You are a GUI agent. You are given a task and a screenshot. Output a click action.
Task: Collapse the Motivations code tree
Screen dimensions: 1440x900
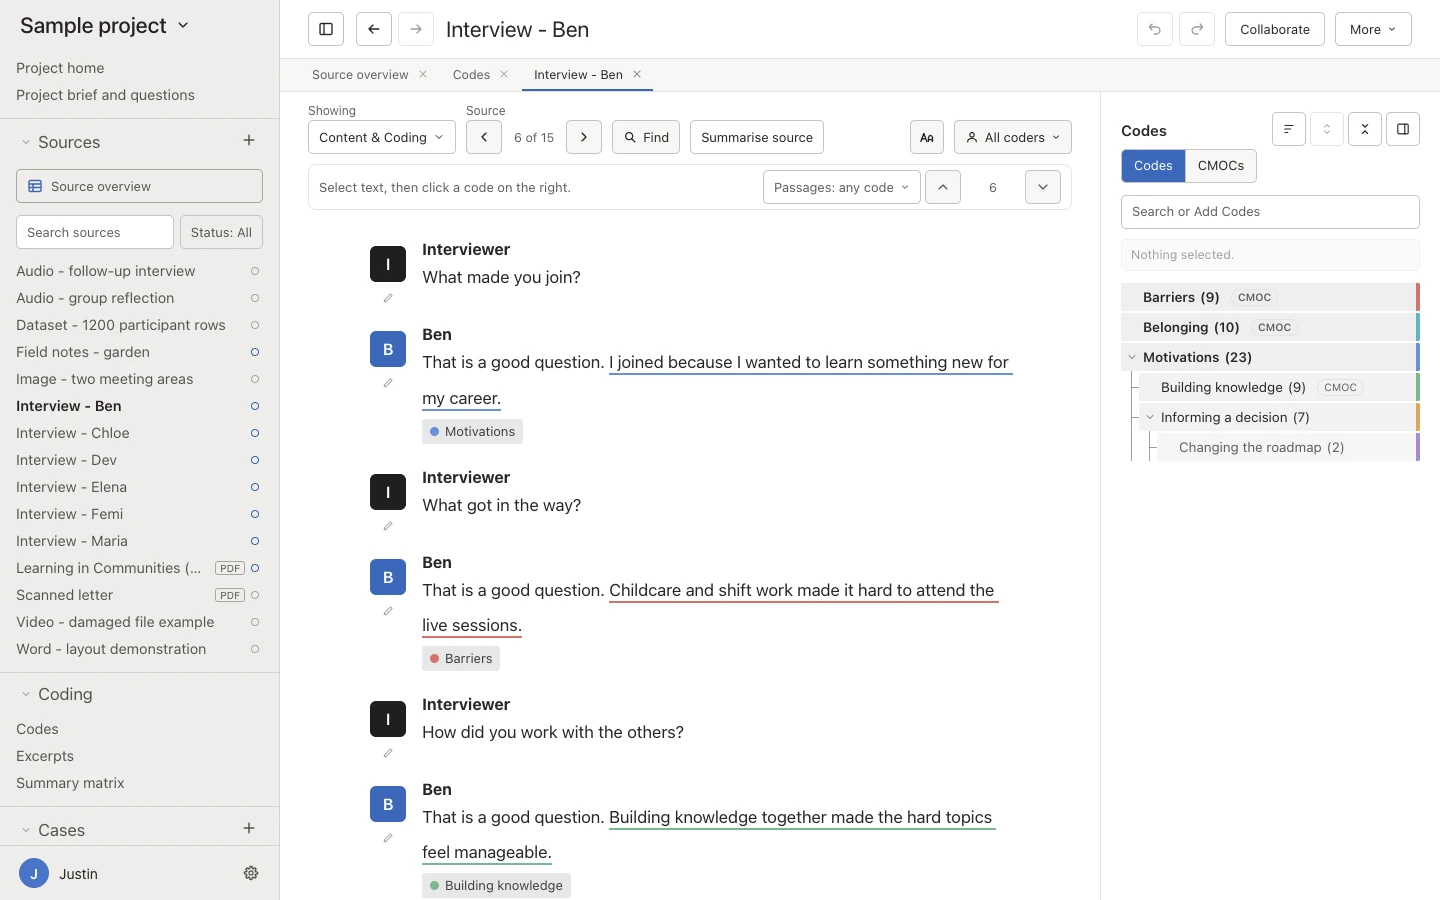pyautogui.click(x=1132, y=357)
